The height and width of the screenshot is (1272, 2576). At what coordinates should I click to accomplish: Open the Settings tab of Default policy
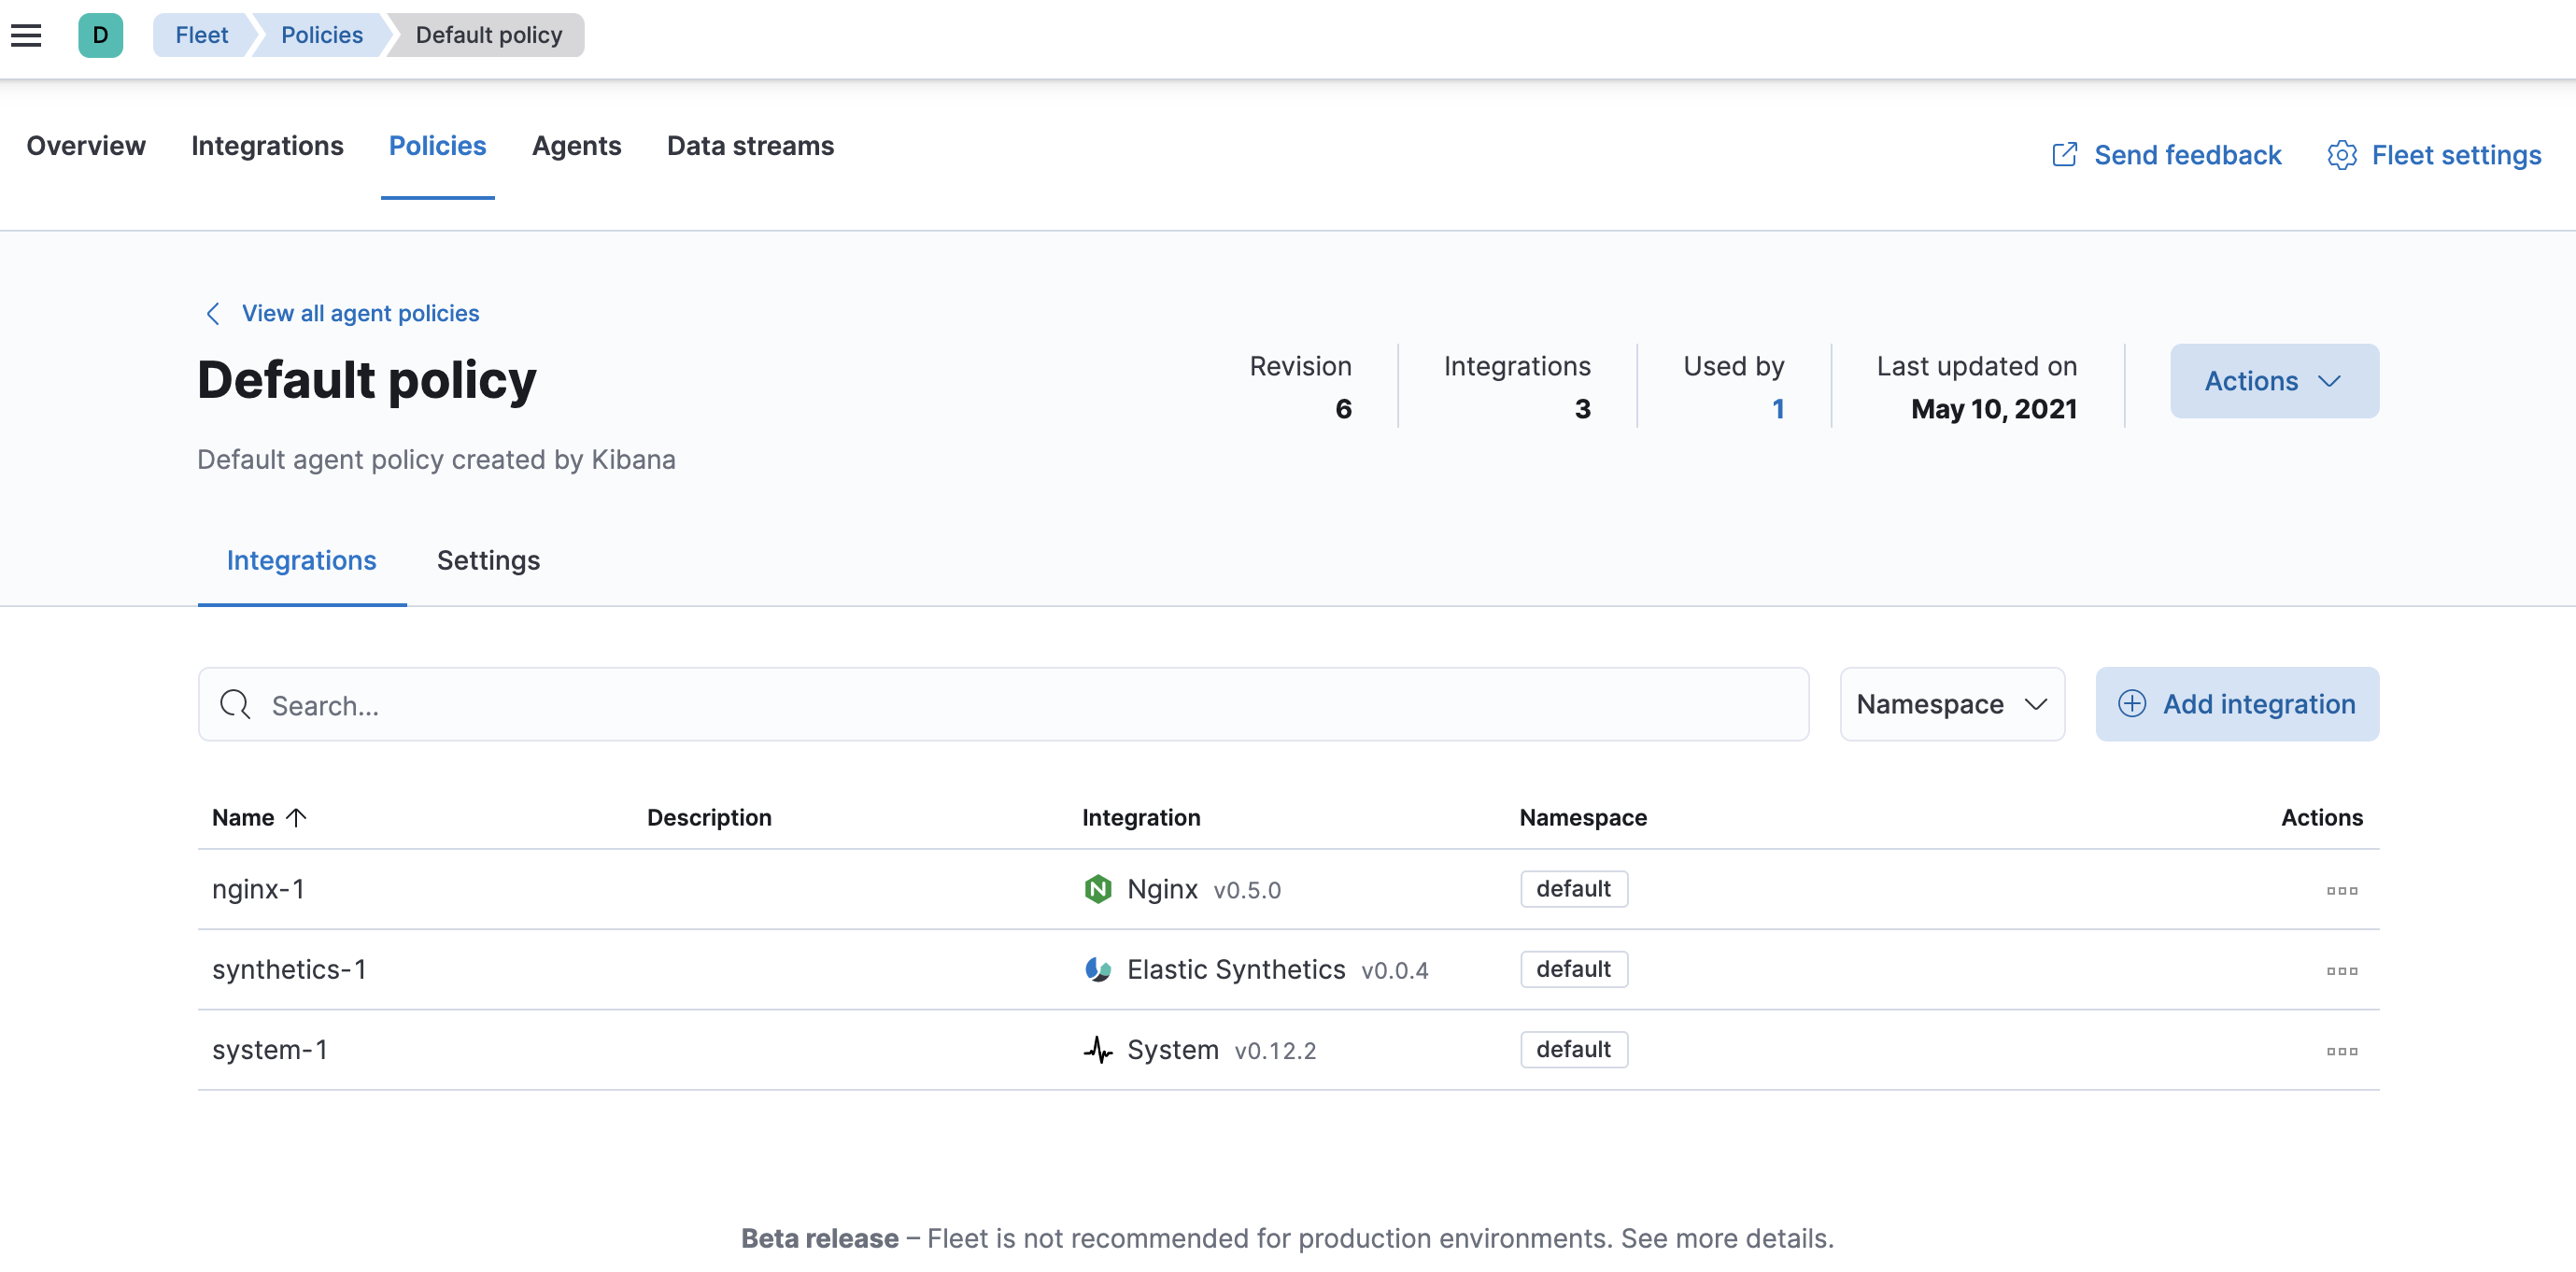[488, 561]
